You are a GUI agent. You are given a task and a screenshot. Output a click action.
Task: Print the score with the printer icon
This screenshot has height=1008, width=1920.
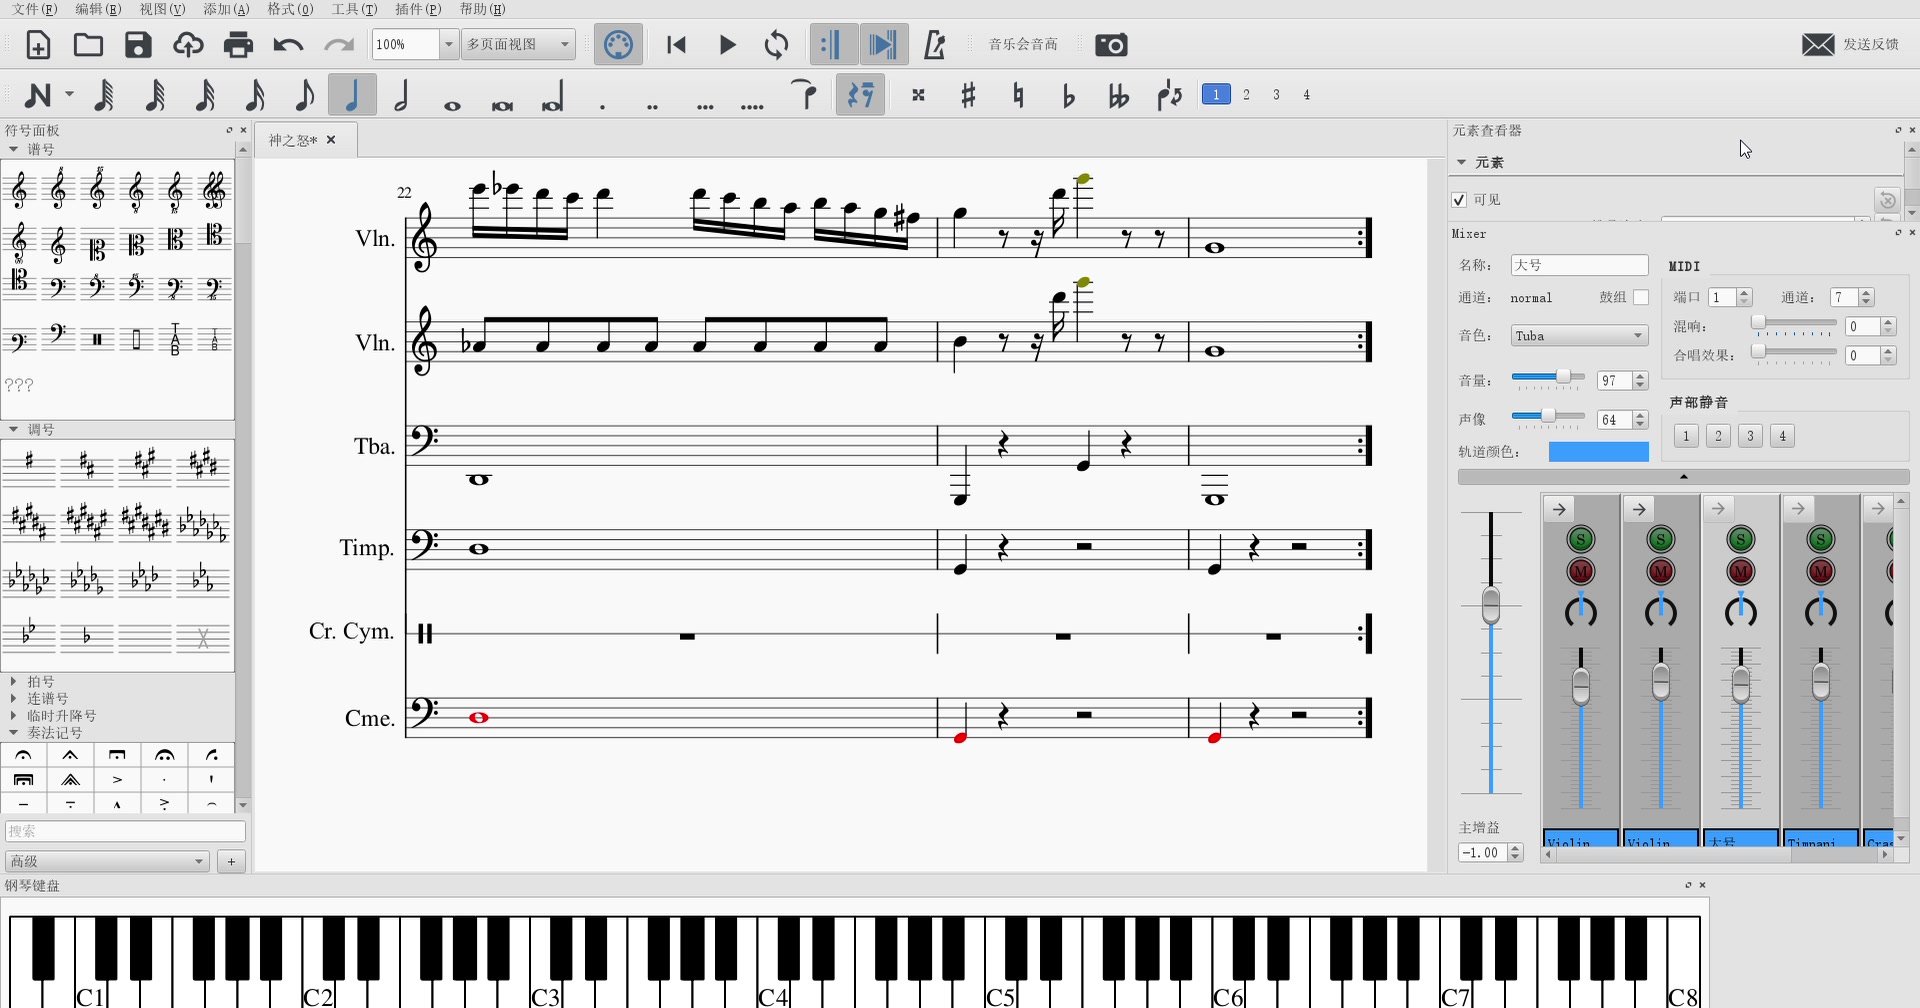pyautogui.click(x=238, y=45)
